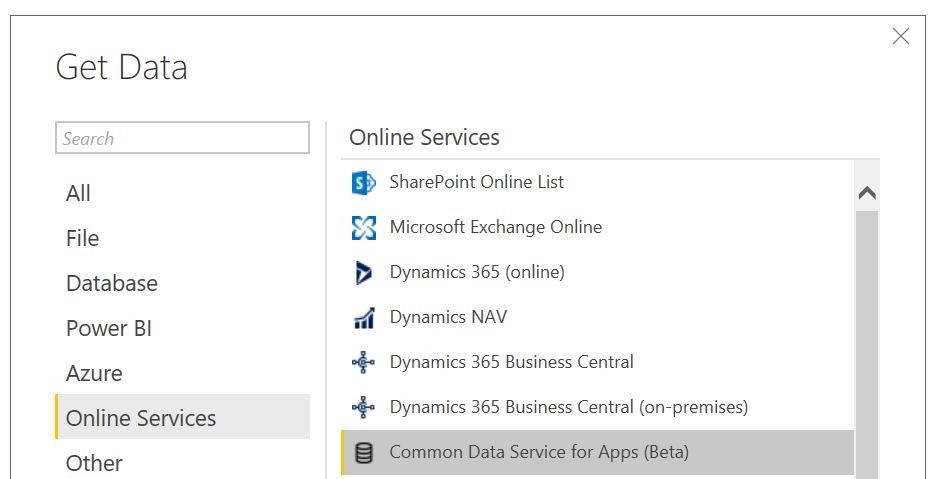
Task: Click the scroll up arrow
Action: (x=867, y=193)
